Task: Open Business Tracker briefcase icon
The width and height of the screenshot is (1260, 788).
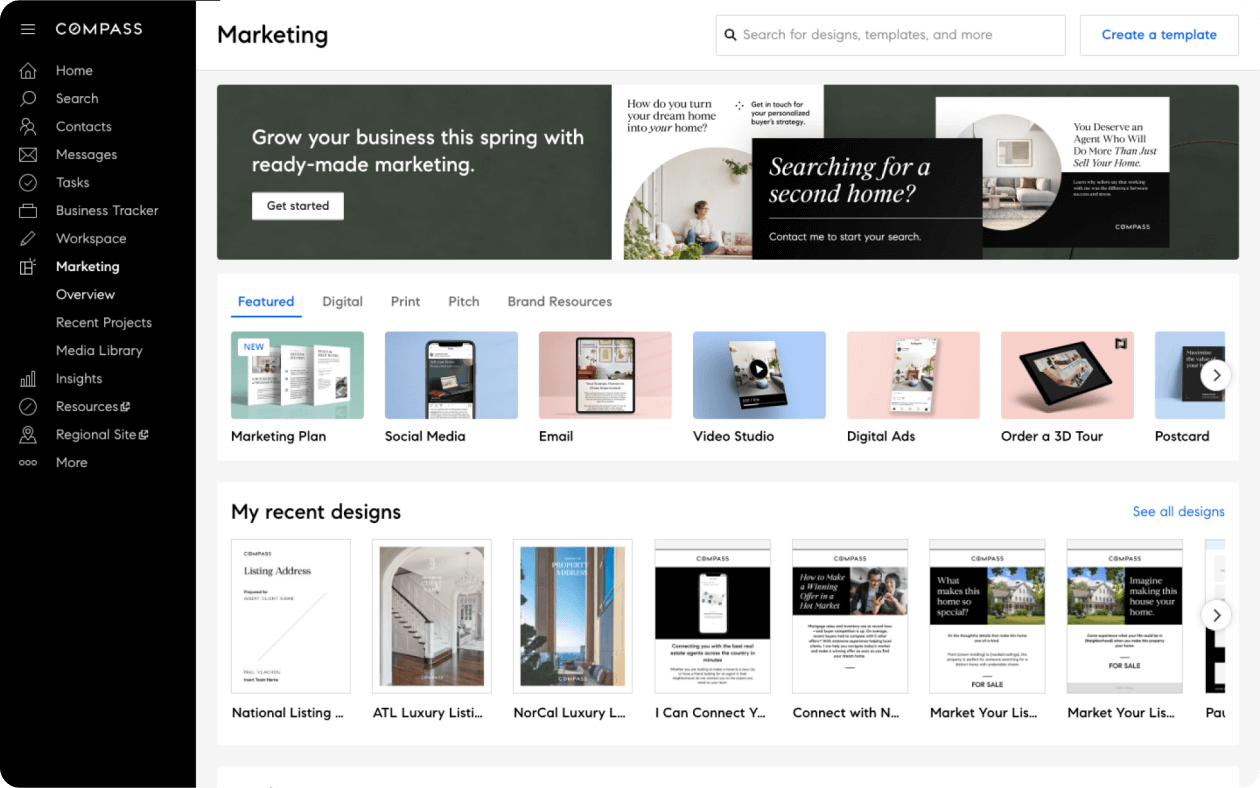Action: [x=28, y=211]
